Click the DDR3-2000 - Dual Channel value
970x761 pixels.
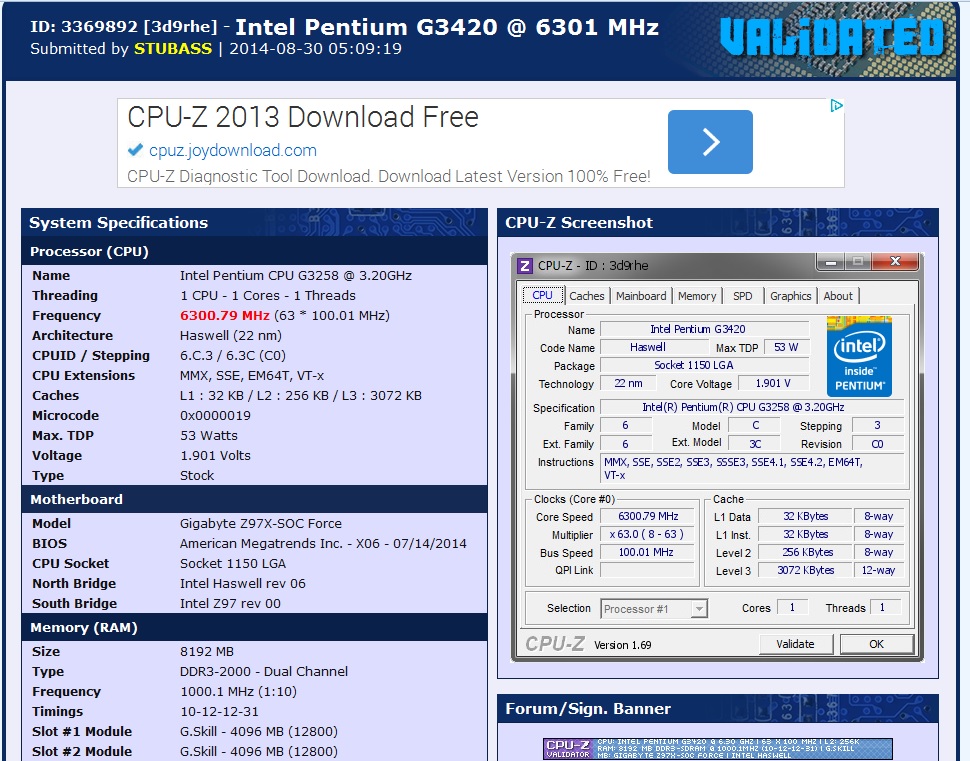pos(264,671)
